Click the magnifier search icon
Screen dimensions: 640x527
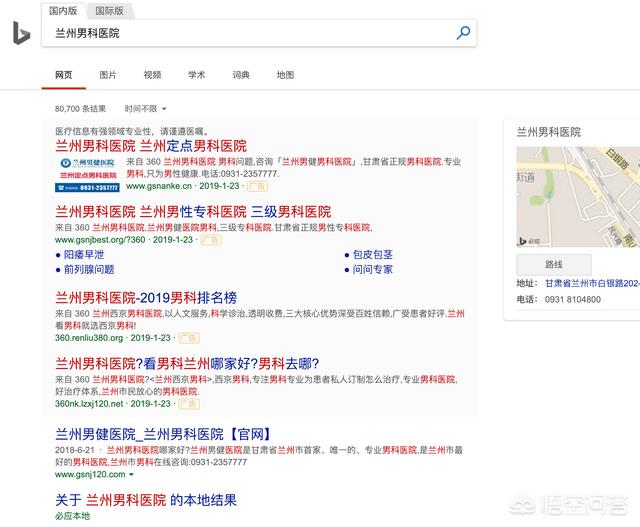[463, 33]
